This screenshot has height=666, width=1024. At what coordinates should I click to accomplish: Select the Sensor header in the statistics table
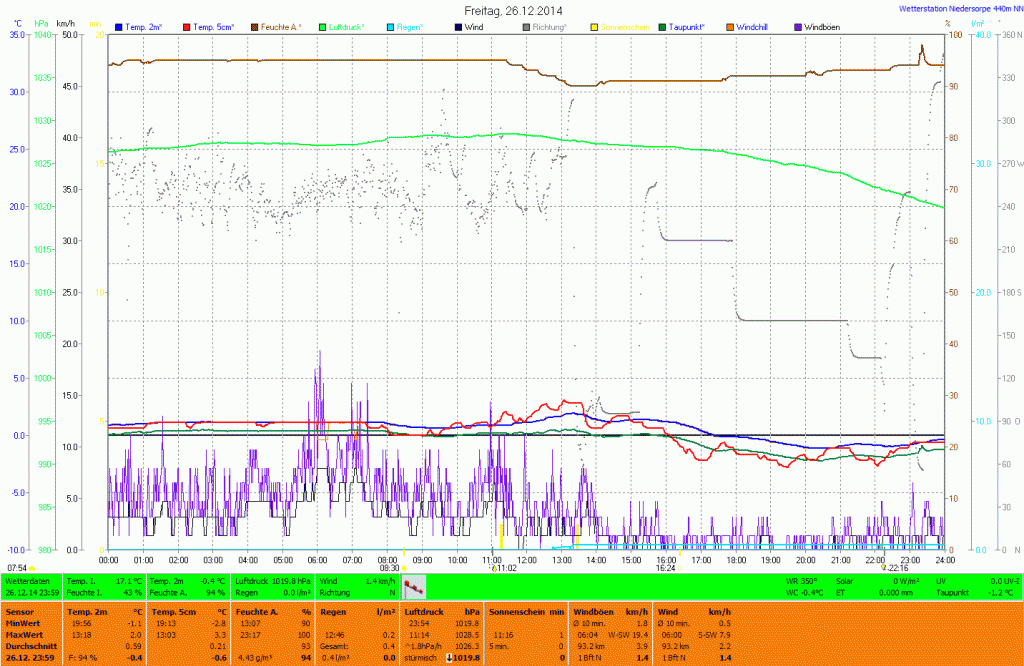(20, 610)
